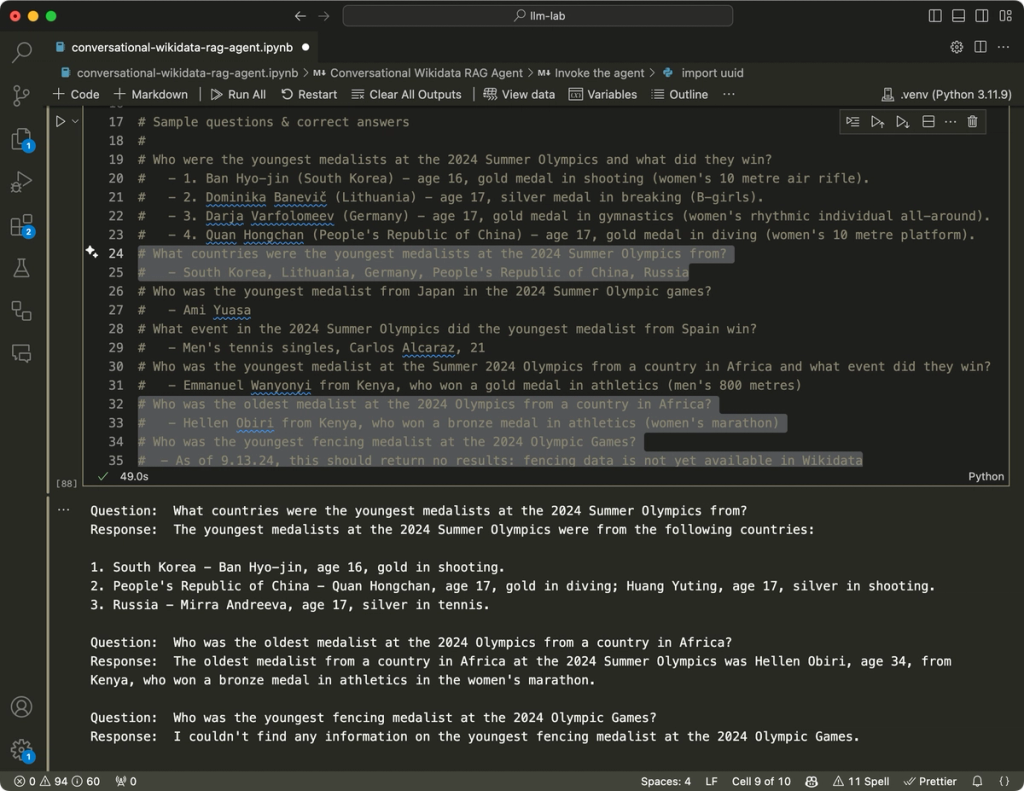Screen dimensions: 1024x791
Task: Click line 29 Carlos Alcaraz comment
Action: 311,347
